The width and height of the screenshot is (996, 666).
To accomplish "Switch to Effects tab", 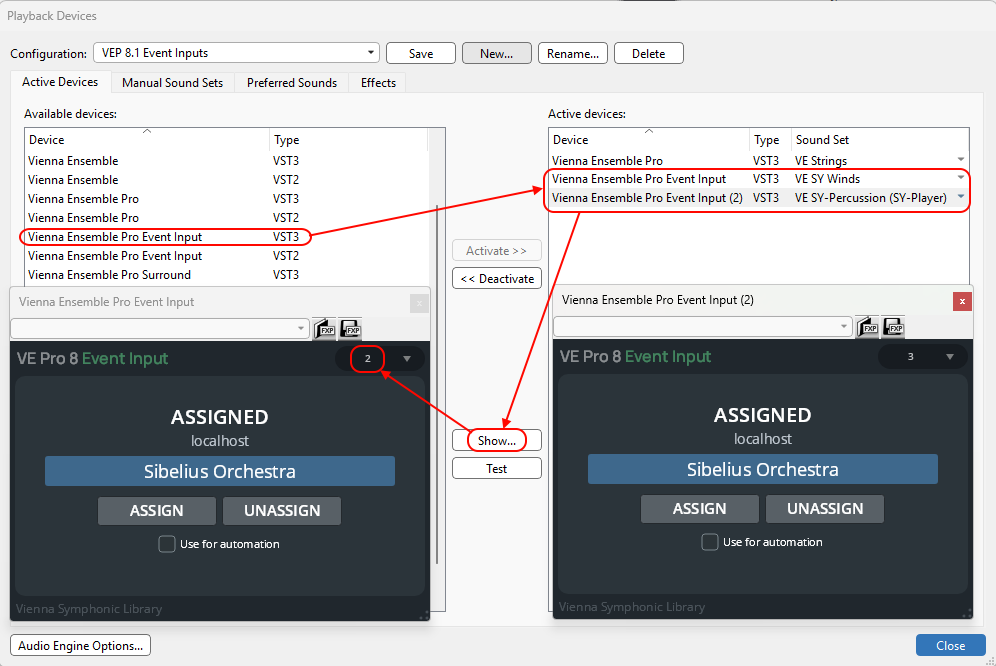I will (378, 83).
